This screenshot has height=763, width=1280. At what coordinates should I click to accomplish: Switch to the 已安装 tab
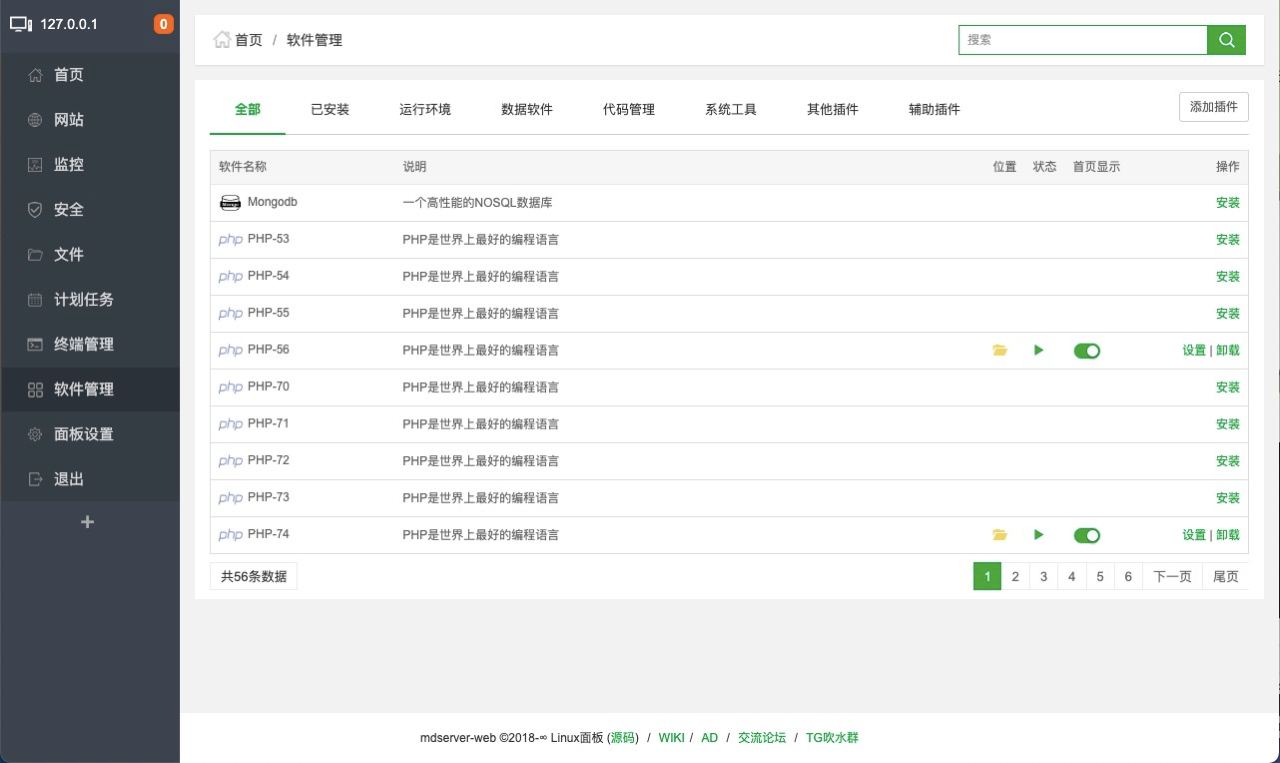(329, 109)
